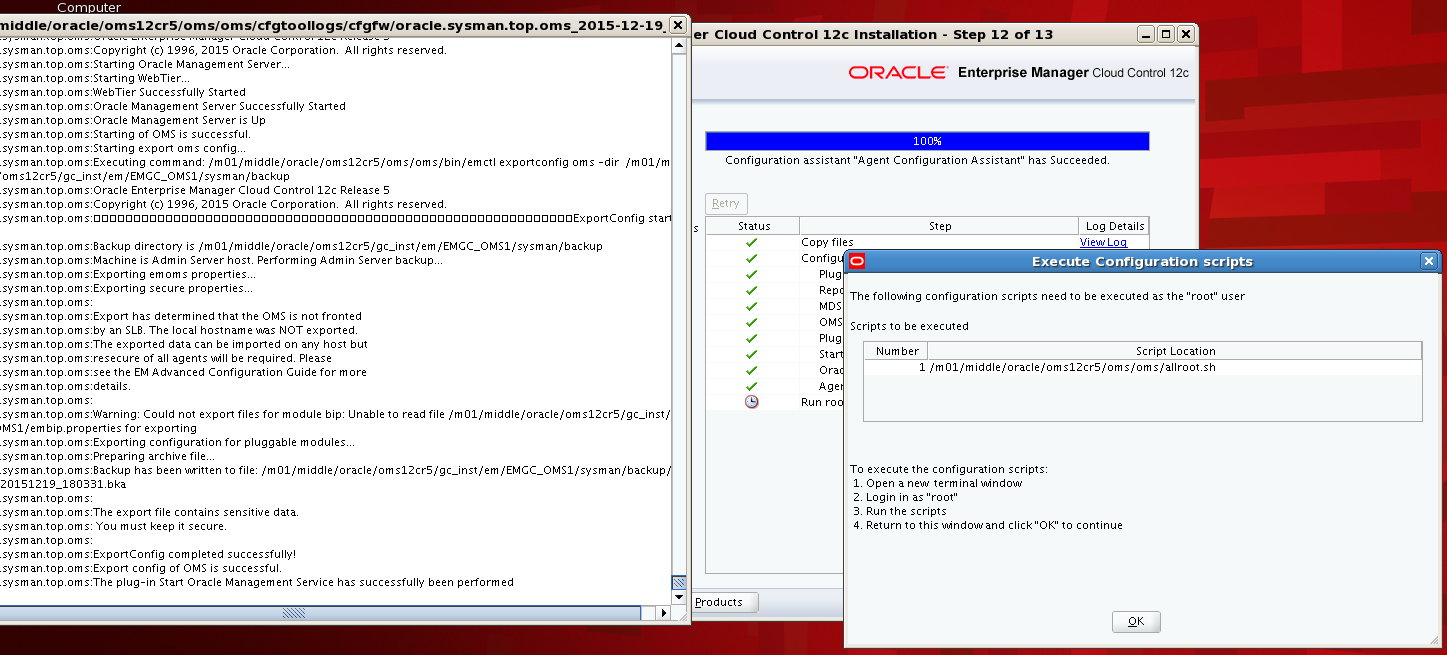Click 'Preparing archive file...' log line
Screen dimensions: 1447x655
coord(153,456)
